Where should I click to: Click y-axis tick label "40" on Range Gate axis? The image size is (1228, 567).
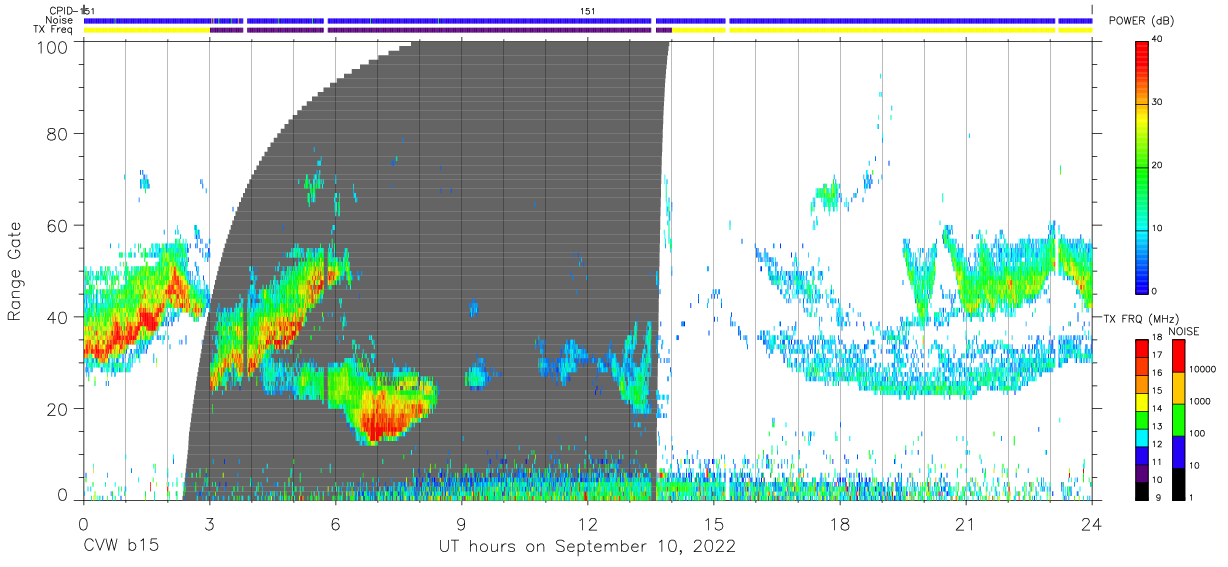click(x=59, y=317)
